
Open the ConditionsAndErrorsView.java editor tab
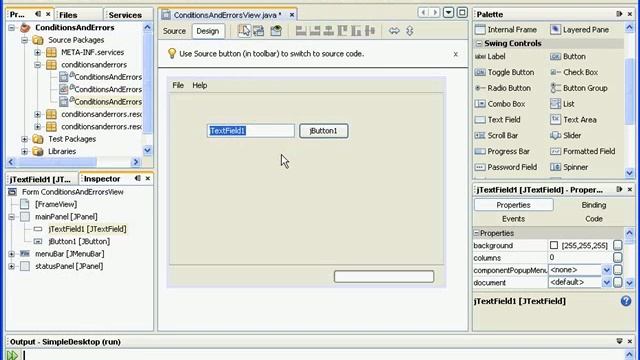tap(227, 15)
